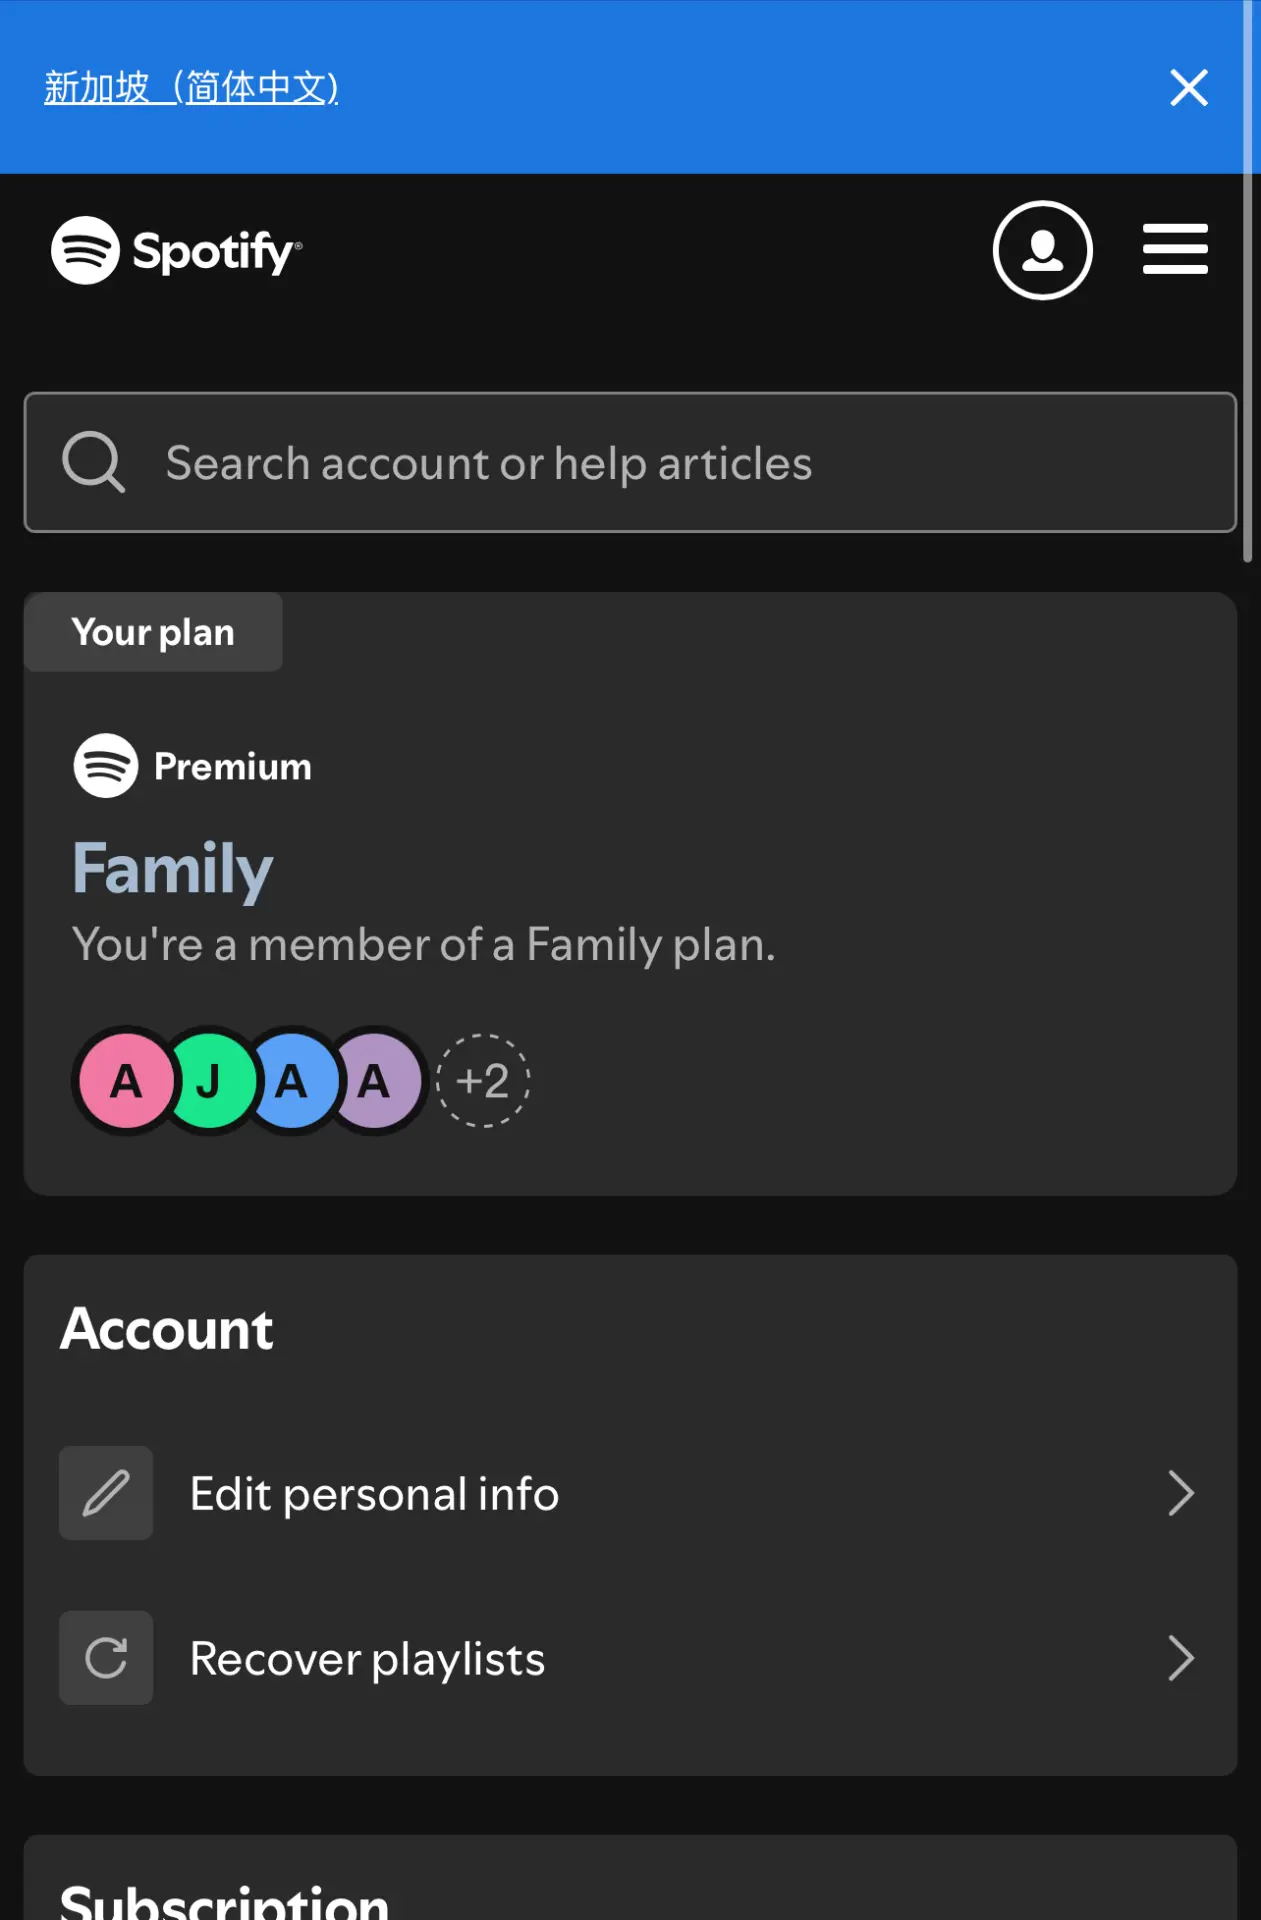Switch to Singapore Simplified Chinese link

(x=191, y=88)
